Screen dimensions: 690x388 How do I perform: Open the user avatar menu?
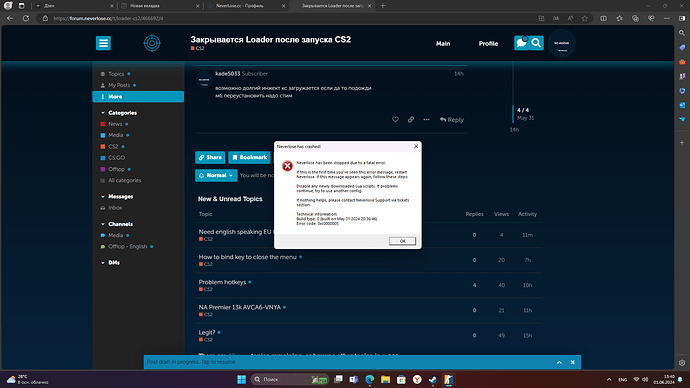click(562, 43)
